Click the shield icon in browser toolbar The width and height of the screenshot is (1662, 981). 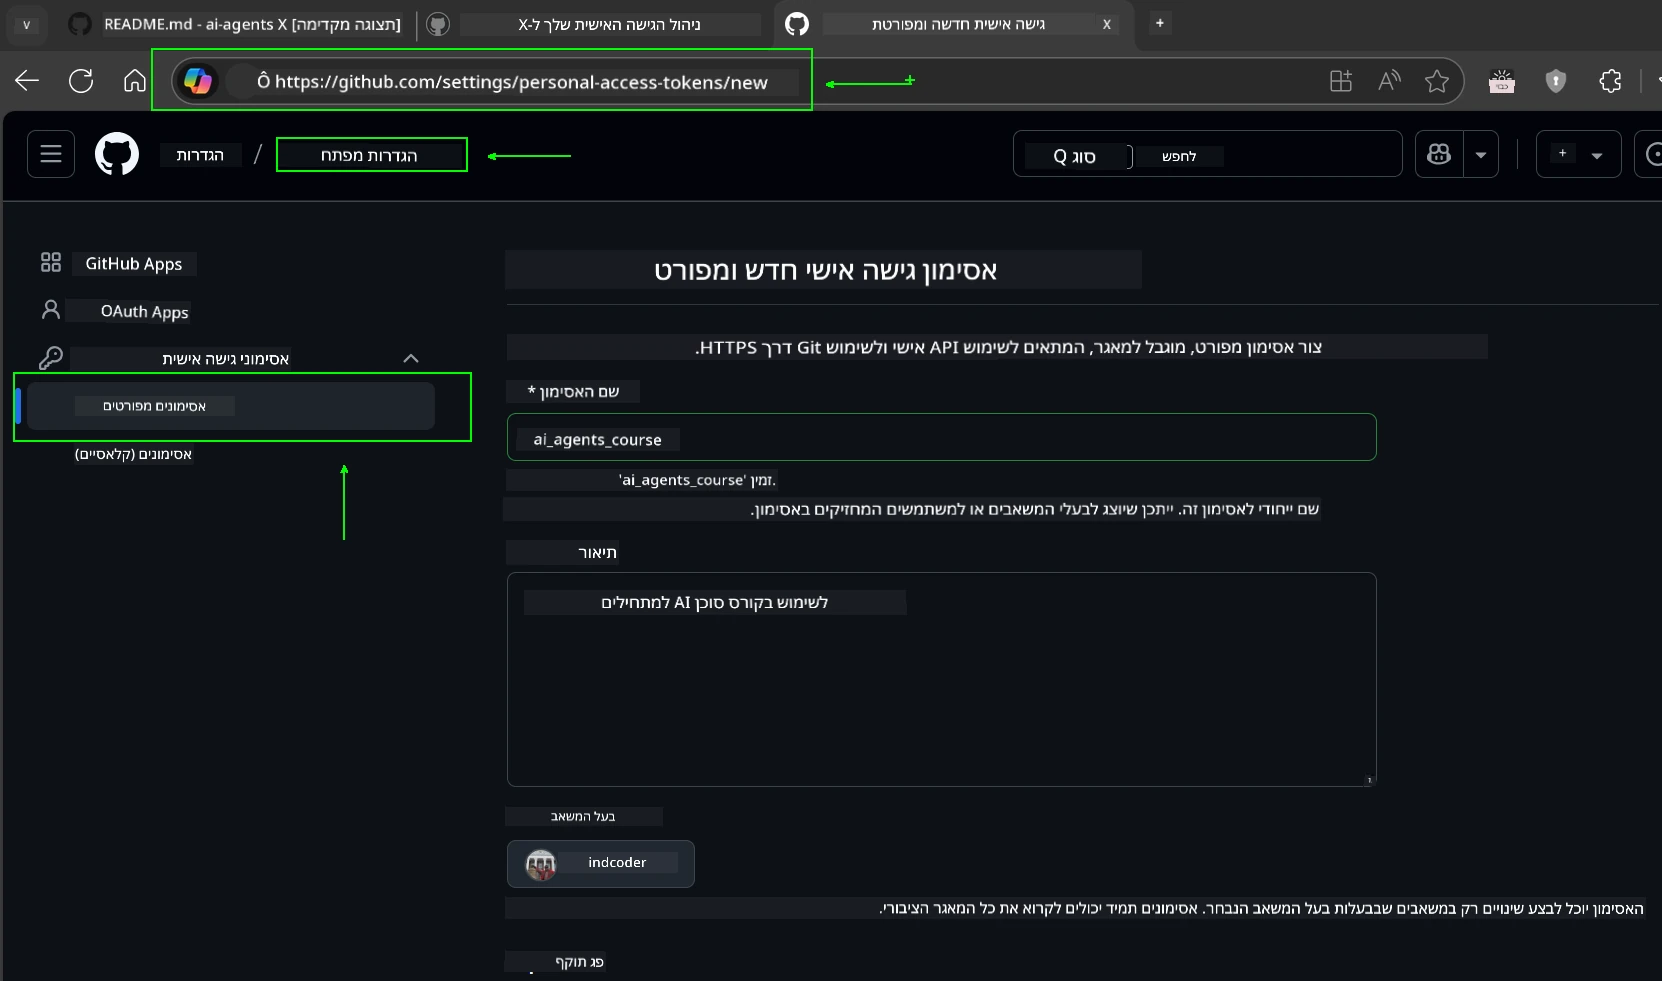pyautogui.click(x=1556, y=81)
